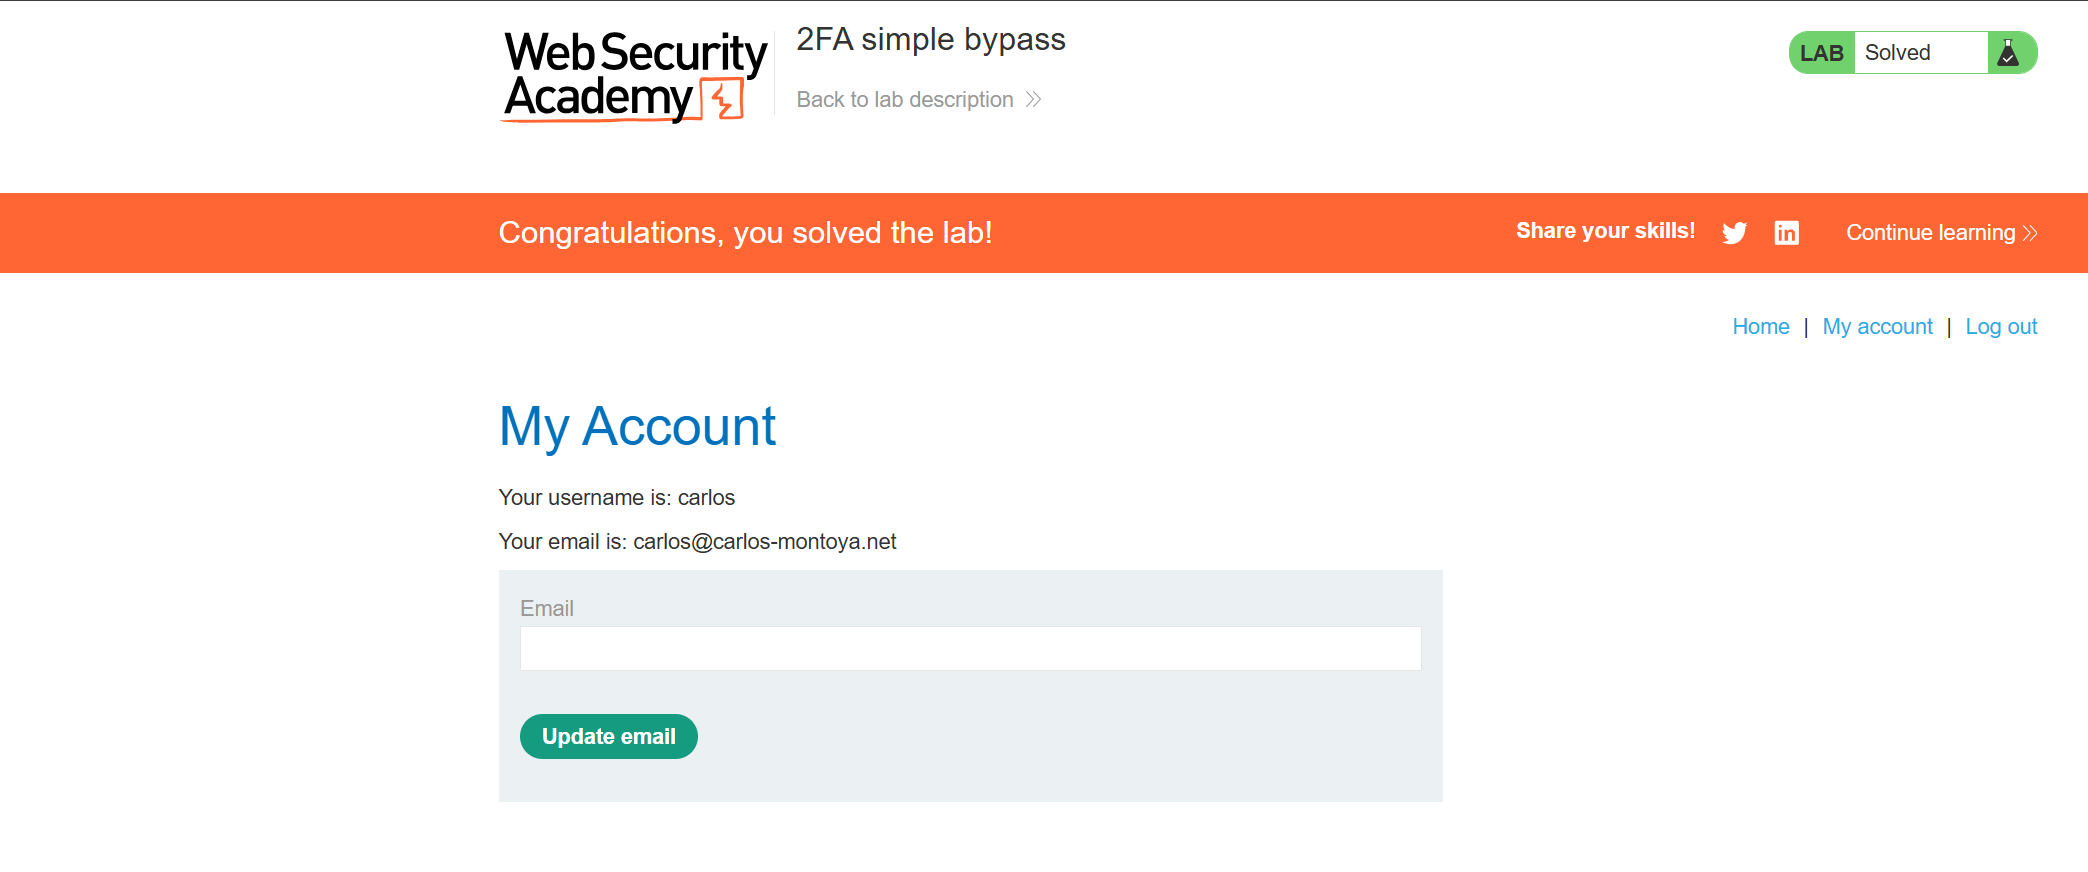2088x872 pixels.
Task: Click the 2FA simple bypass title
Action: pyautogui.click(x=930, y=40)
